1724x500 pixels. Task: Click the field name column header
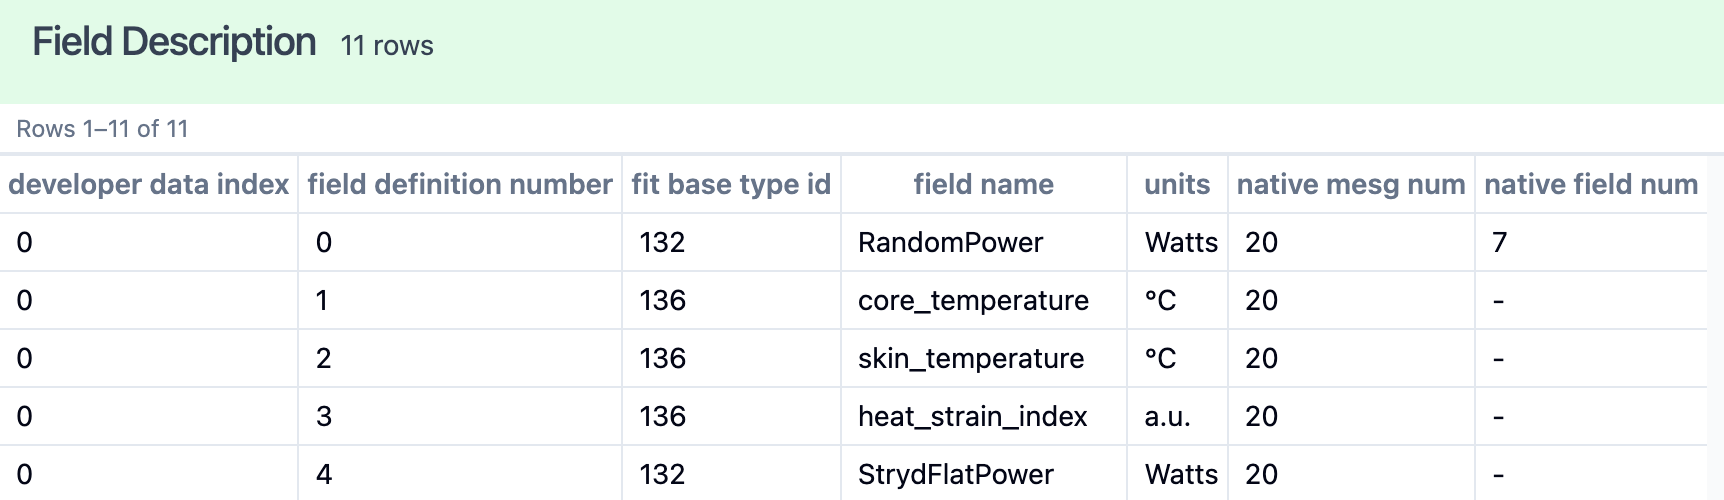point(983,184)
